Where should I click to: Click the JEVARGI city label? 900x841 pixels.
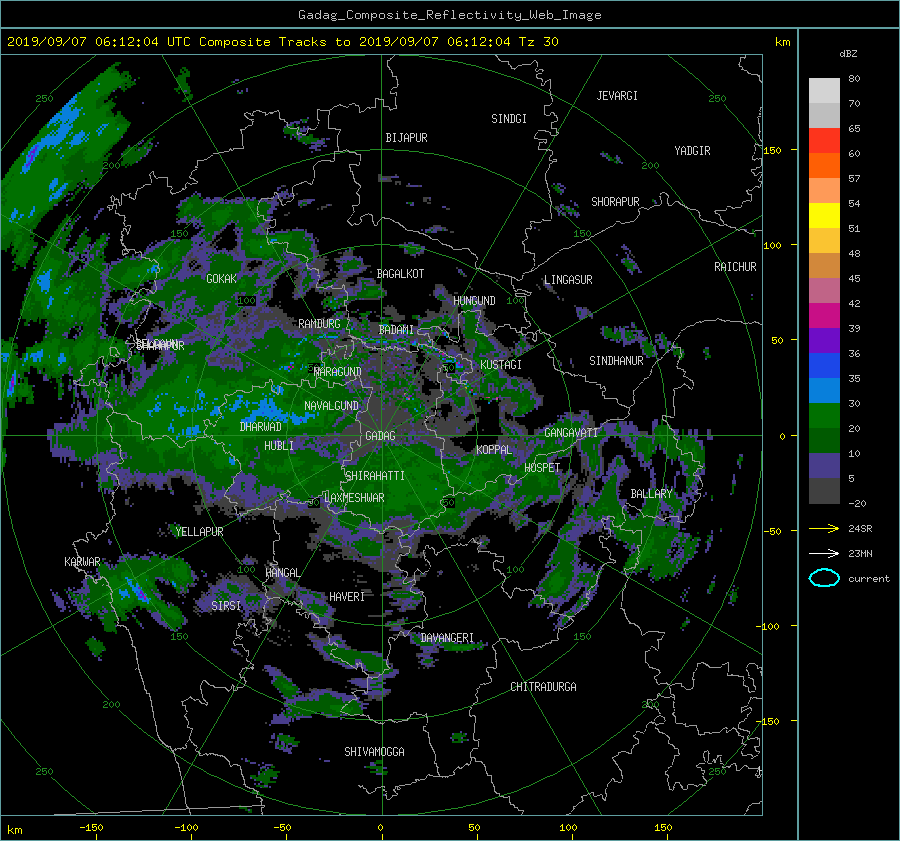(617, 96)
